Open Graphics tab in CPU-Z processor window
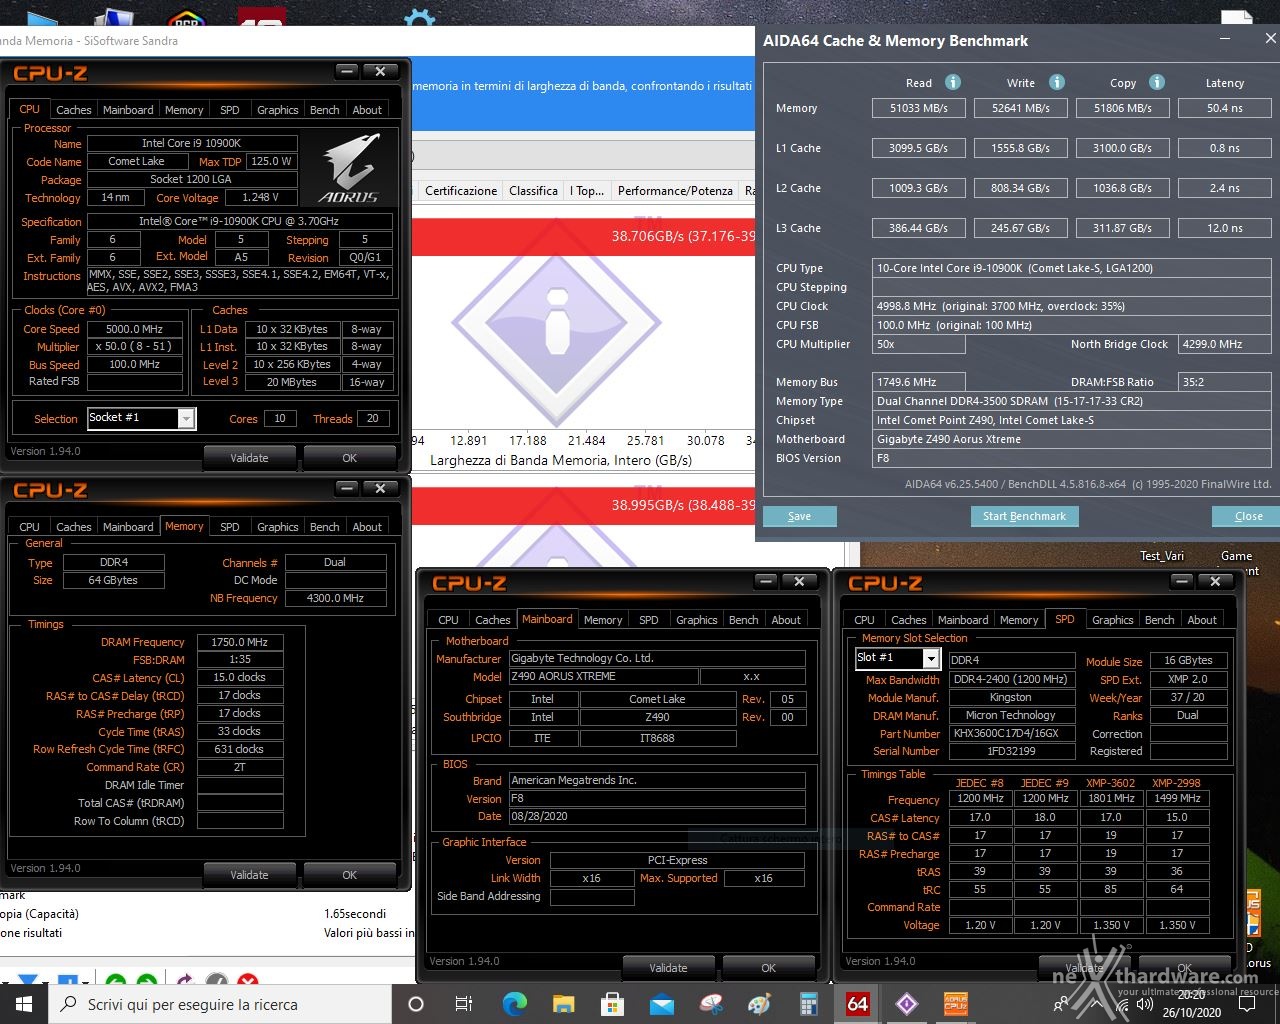The width and height of the screenshot is (1280, 1024). tap(277, 110)
